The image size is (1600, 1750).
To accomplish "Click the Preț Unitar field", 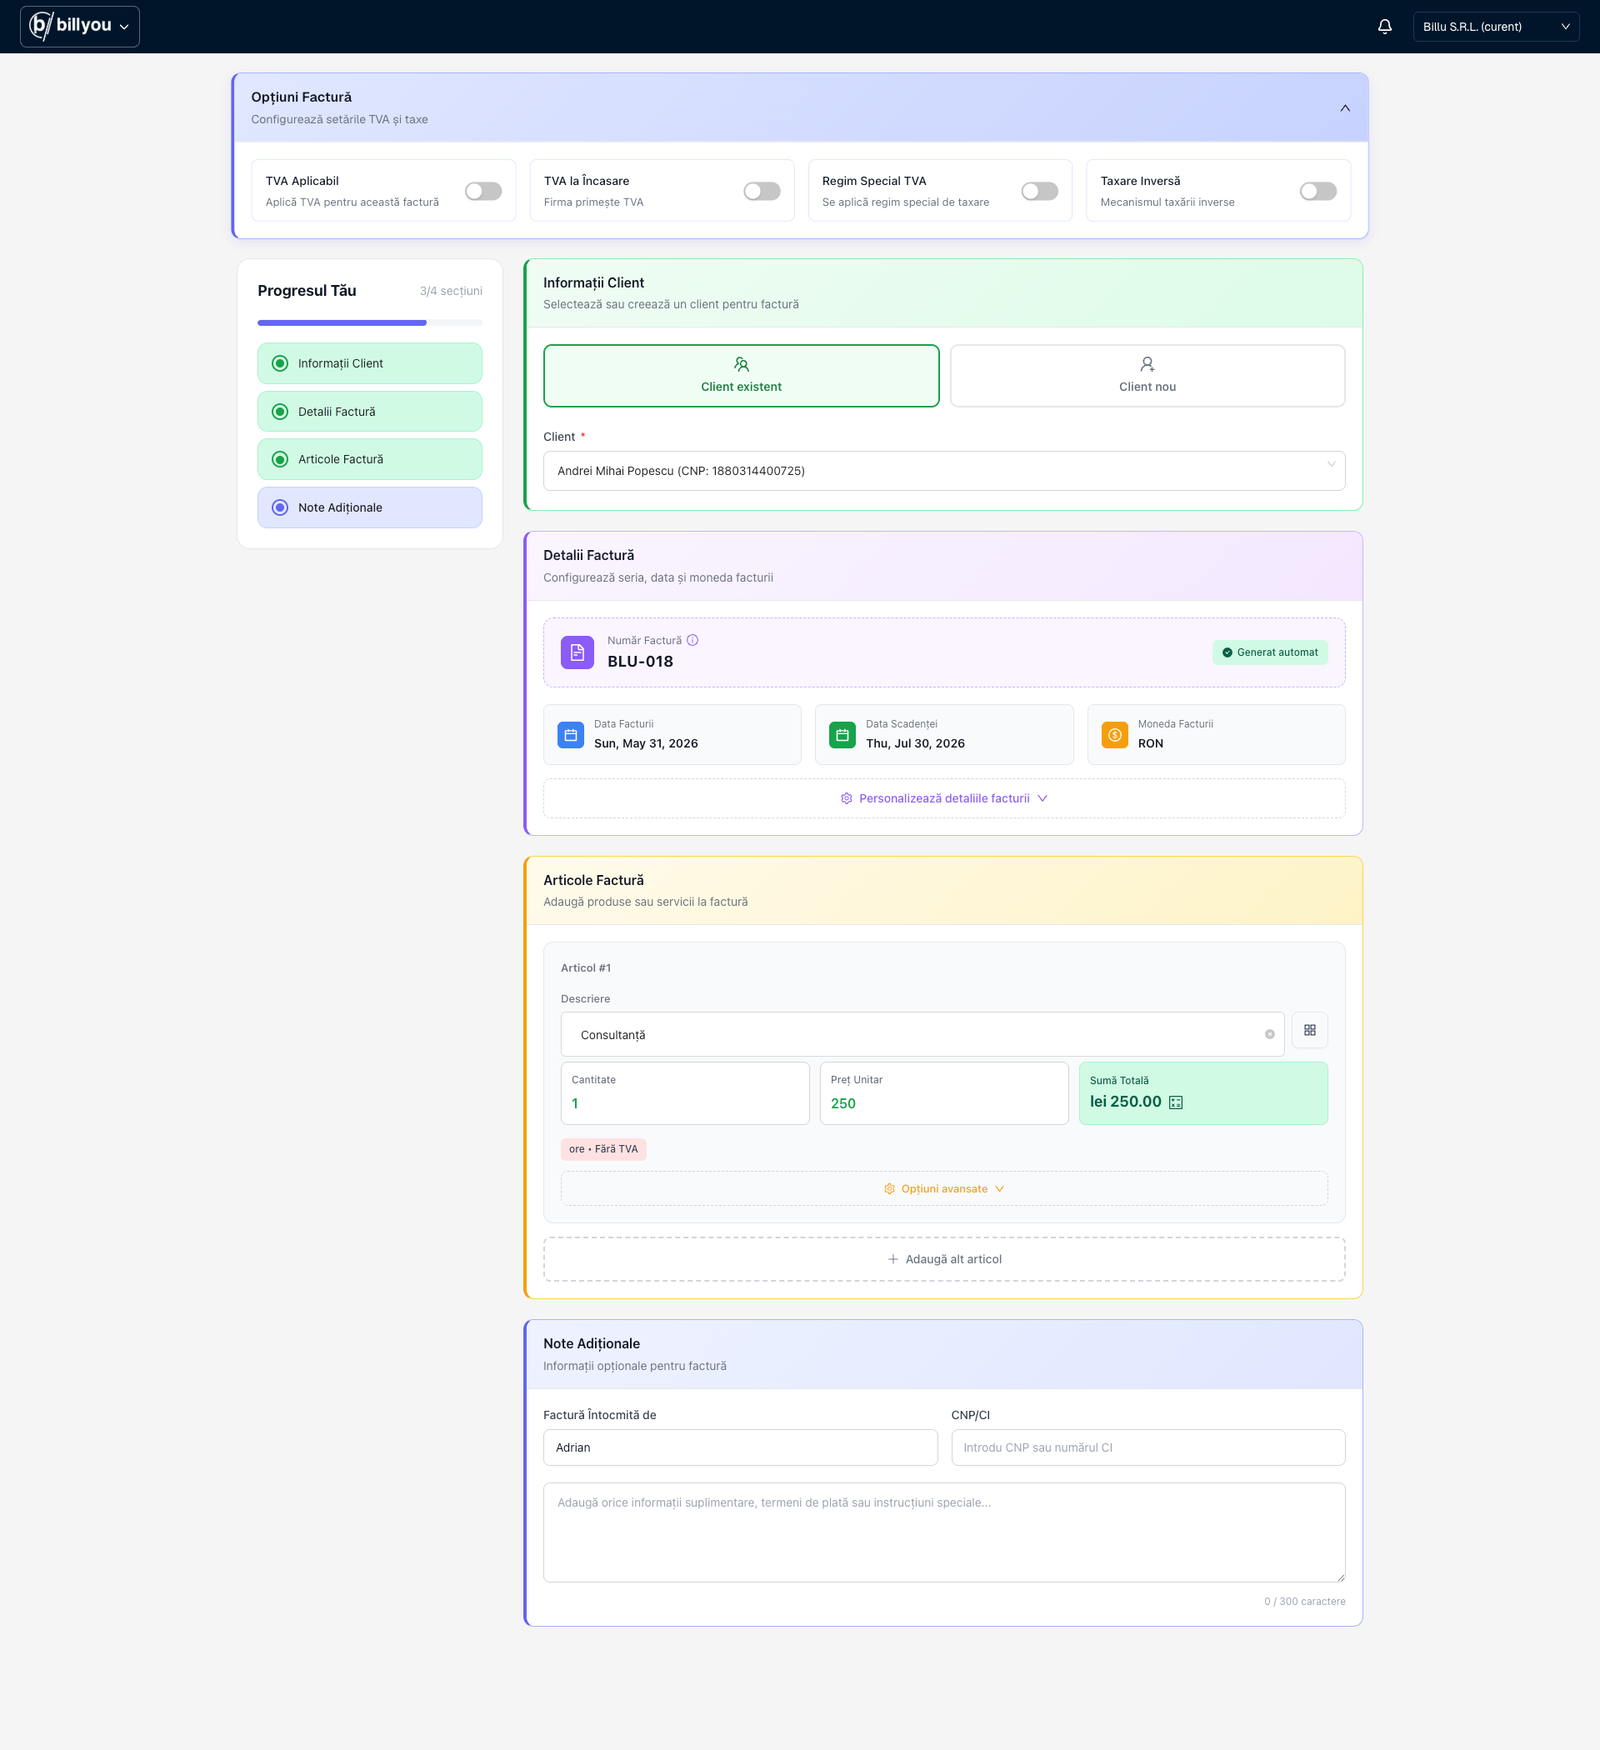I will coord(944,1093).
